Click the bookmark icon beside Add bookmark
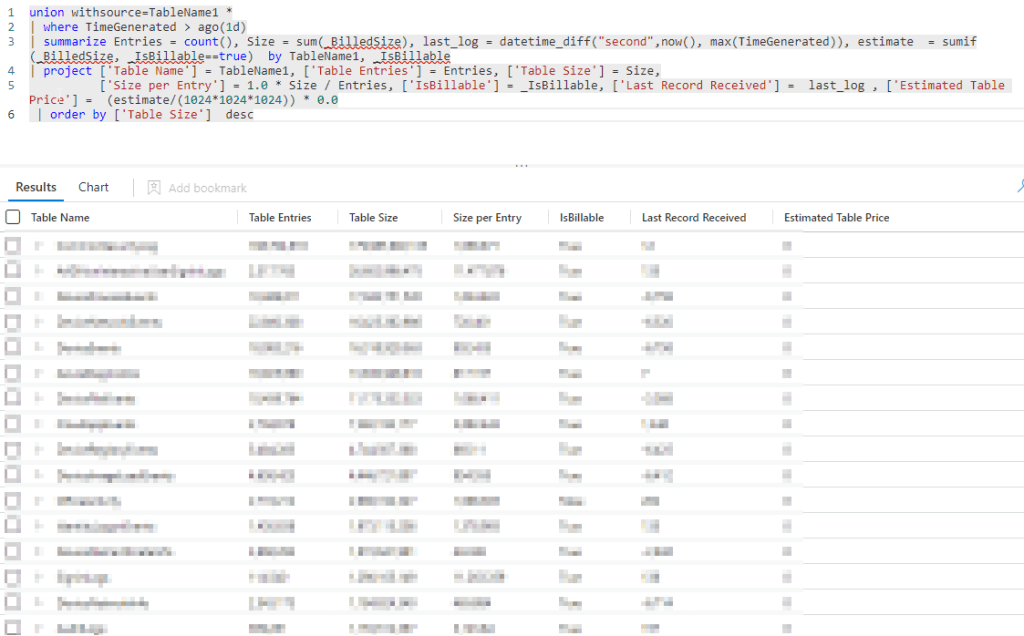The height and width of the screenshot is (636, 1024). point(154,187)
